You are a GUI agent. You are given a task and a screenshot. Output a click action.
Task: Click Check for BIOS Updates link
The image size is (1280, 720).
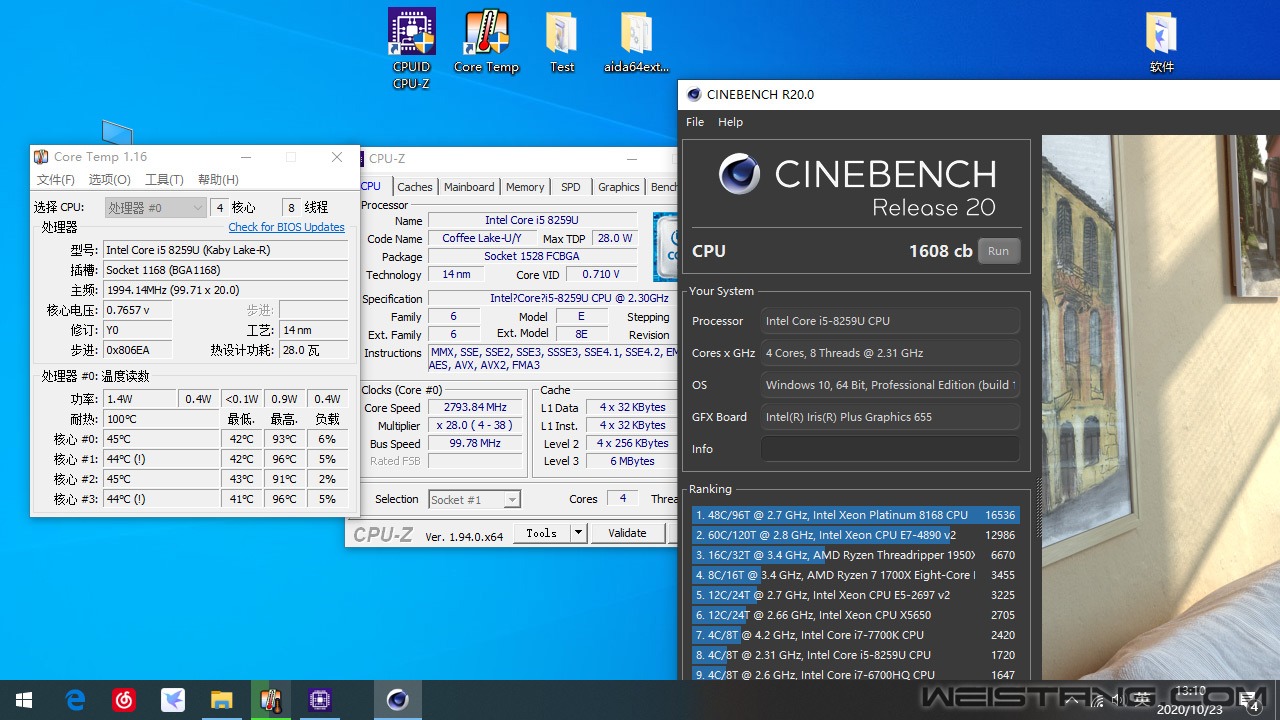[287, 227]
